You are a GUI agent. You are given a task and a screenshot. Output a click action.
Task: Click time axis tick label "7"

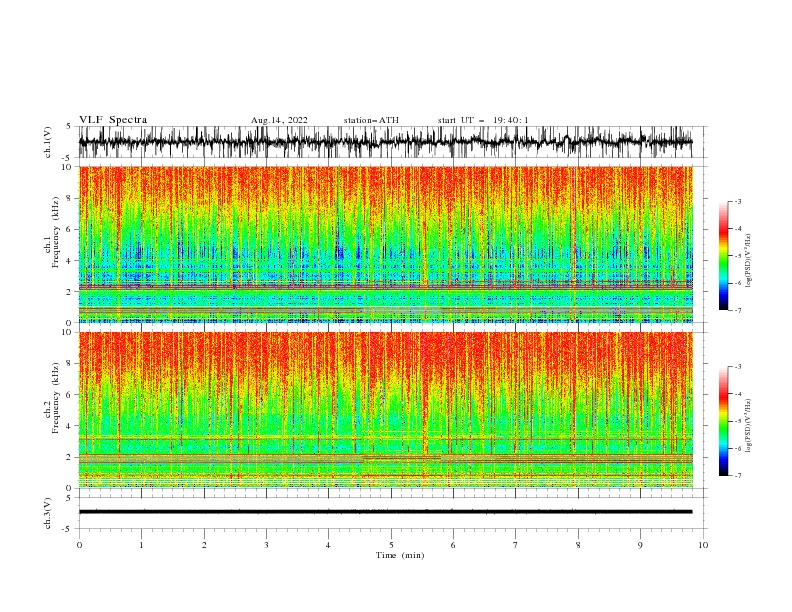(516, 545)
